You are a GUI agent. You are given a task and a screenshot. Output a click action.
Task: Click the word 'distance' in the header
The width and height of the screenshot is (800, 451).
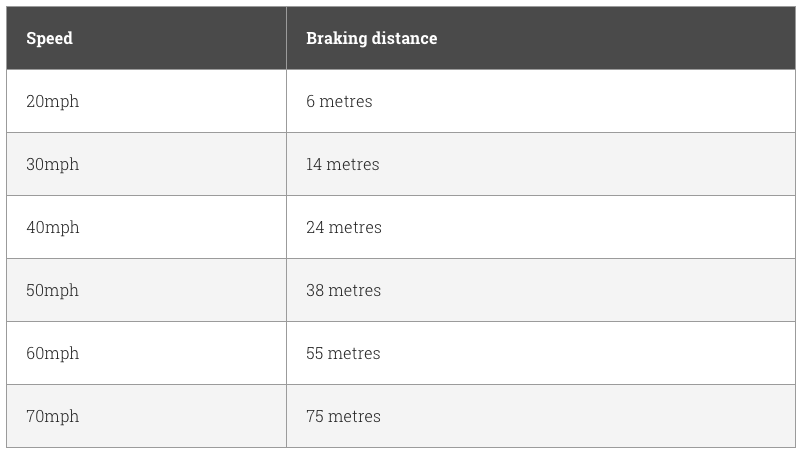coord(404,39)
